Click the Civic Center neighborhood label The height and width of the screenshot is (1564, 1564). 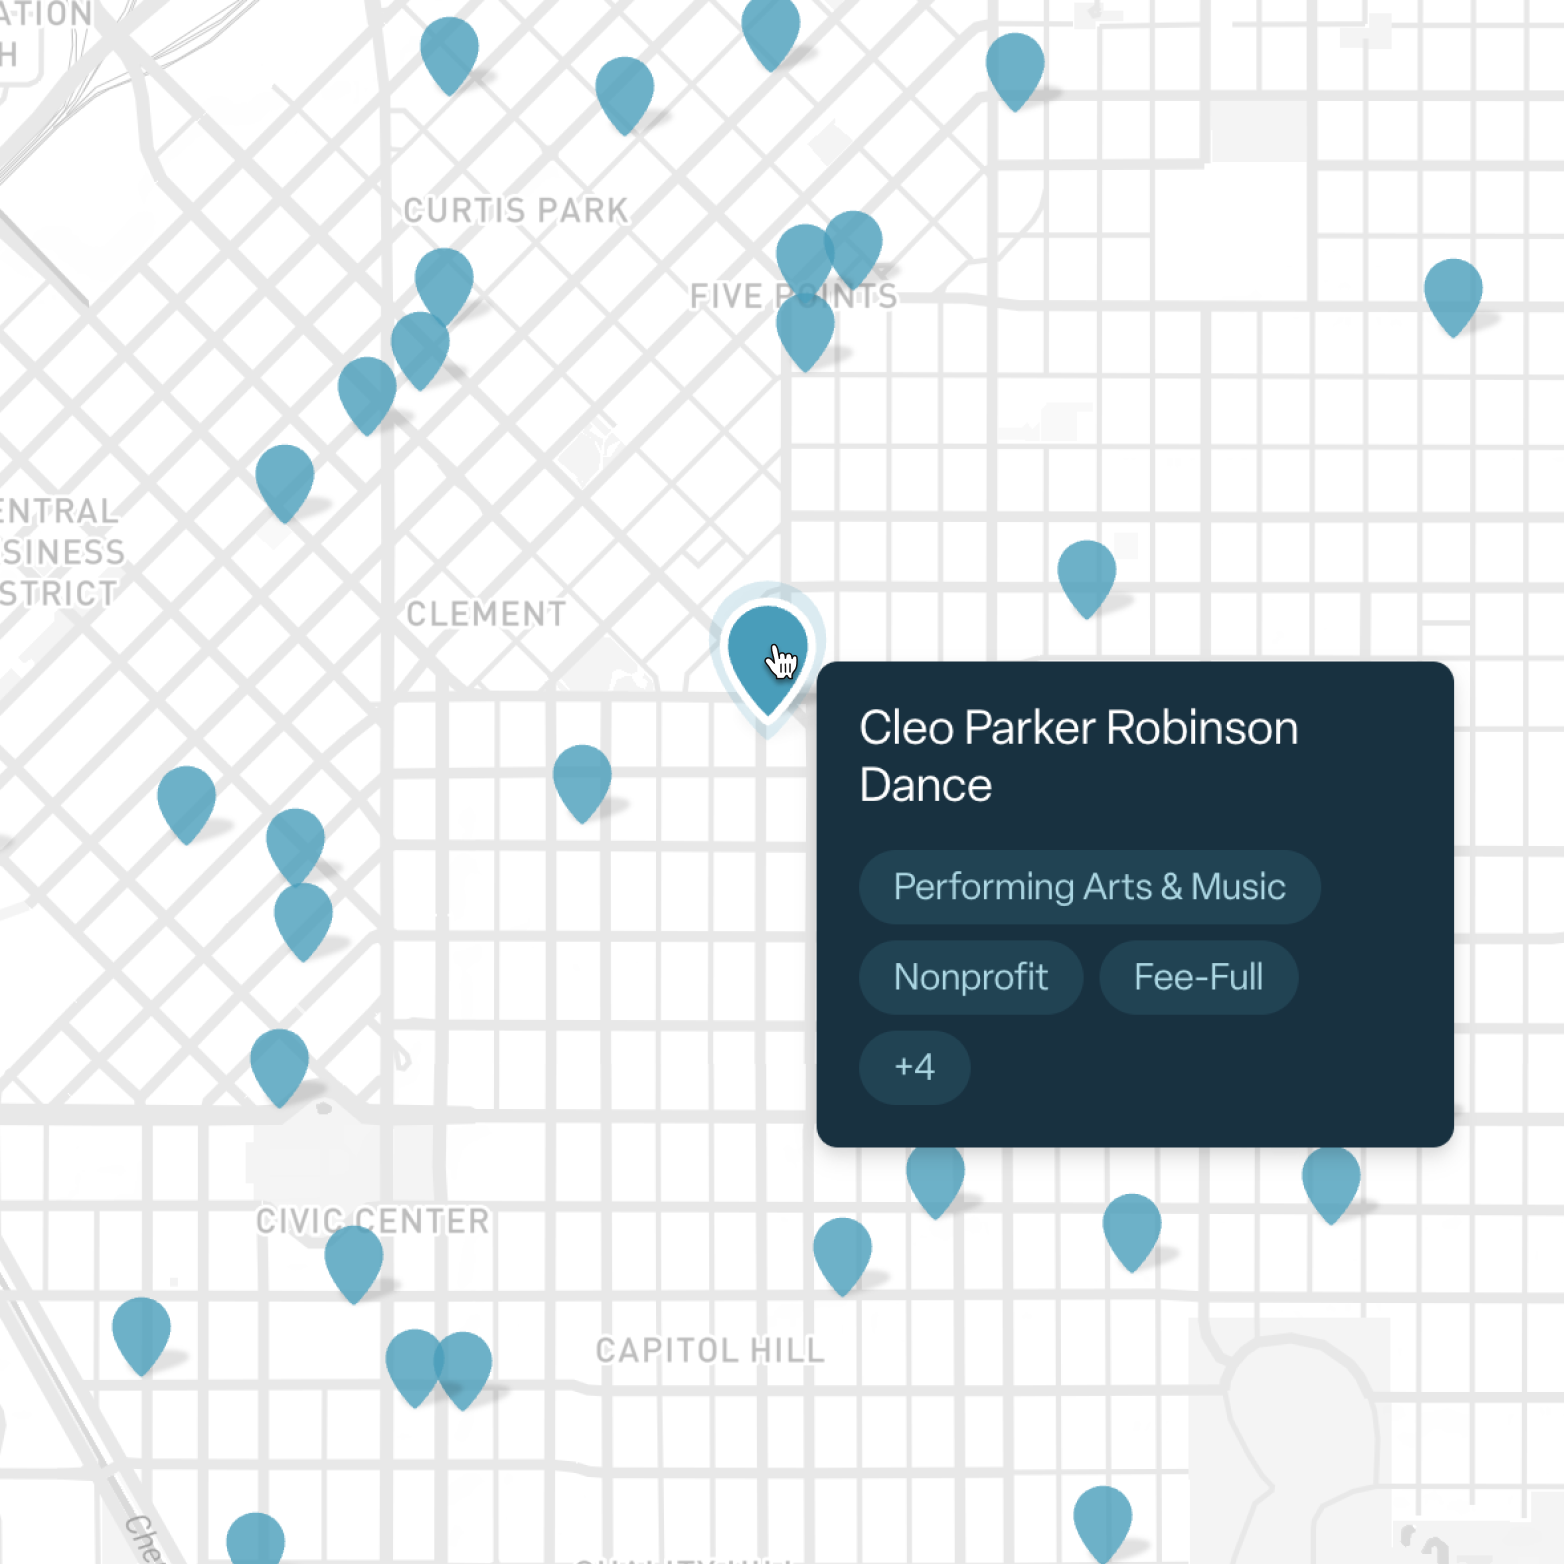pyautogui.click(x=372, y=1221)
